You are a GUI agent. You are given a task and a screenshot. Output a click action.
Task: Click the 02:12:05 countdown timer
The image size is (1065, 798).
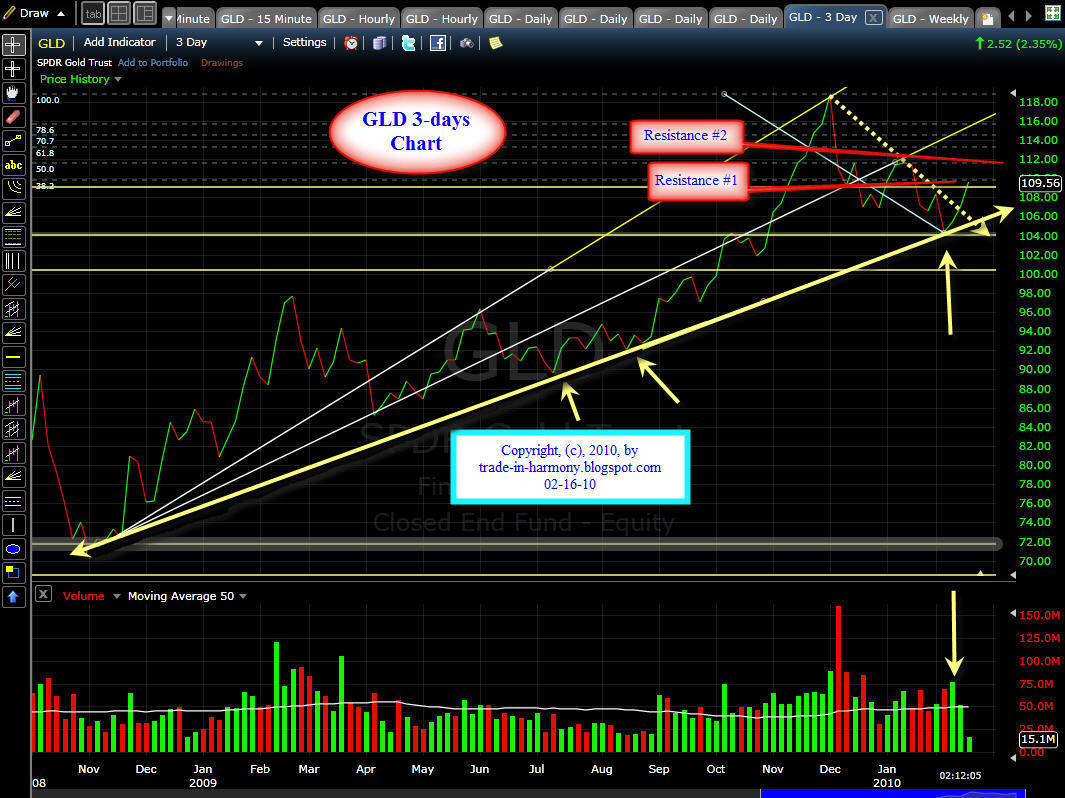(960, 775)
